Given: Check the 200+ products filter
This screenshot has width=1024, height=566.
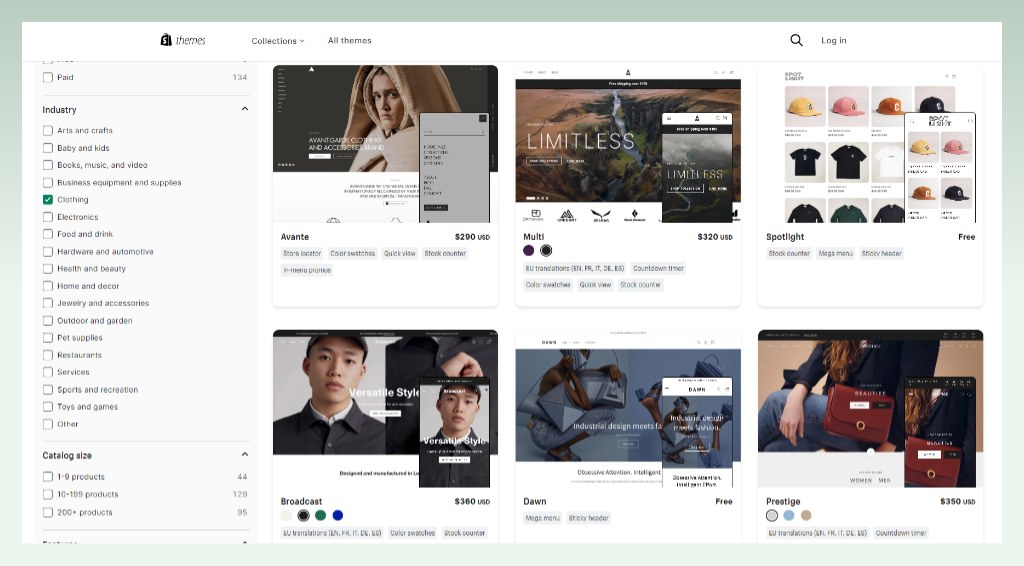Looking at the screenshot, I should point(48,512).
